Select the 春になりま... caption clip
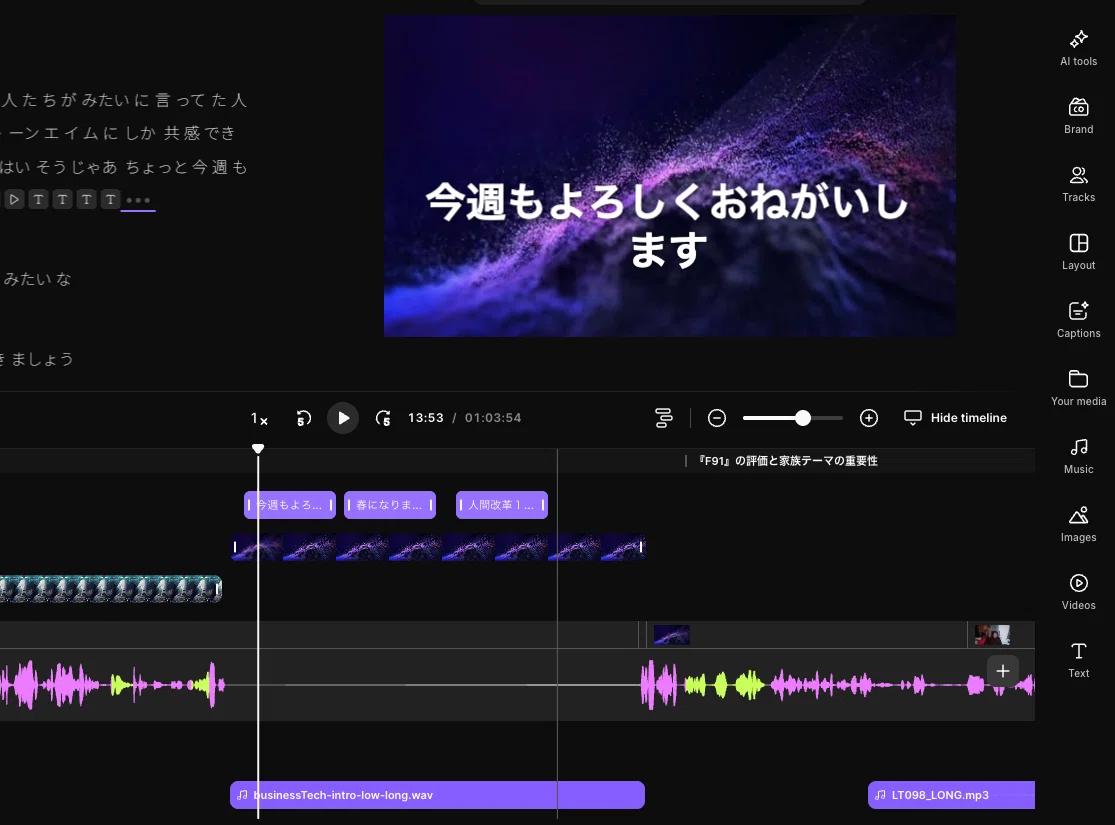Viewport: 1115px width, 825px height. 390,505
